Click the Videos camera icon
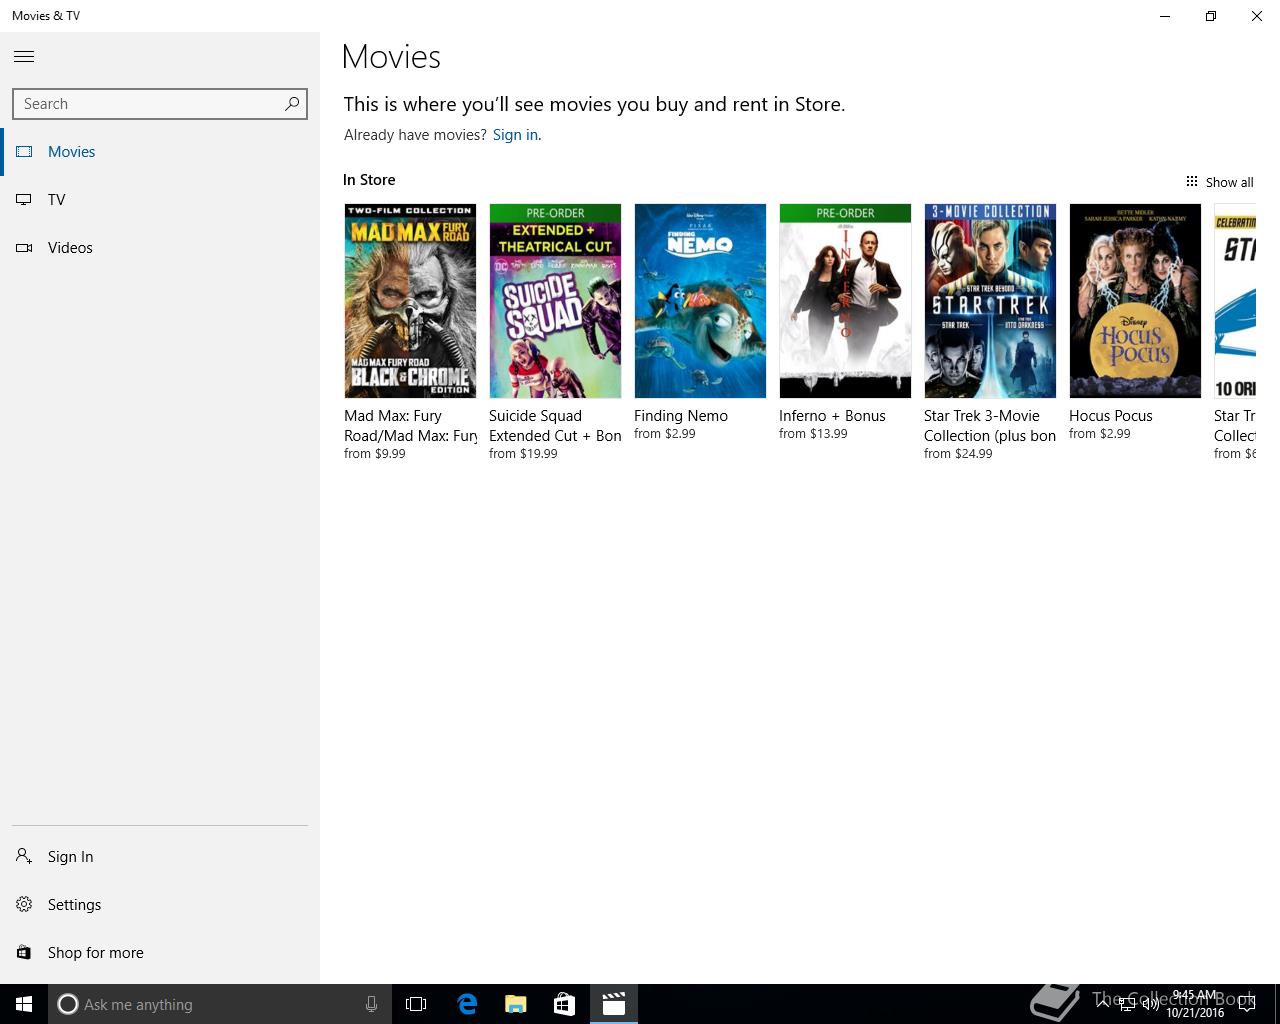Image resolution: width=1280 pixels, height=1024 pixels. 24,248
